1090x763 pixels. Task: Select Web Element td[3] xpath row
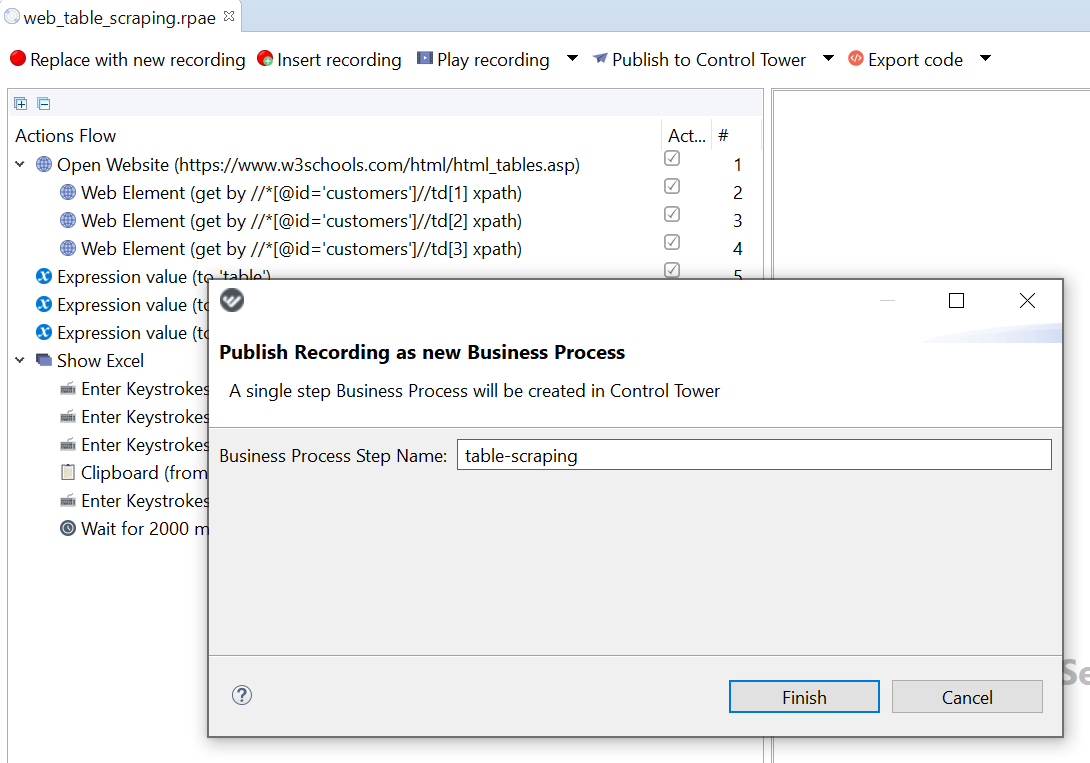click(301, 249)
